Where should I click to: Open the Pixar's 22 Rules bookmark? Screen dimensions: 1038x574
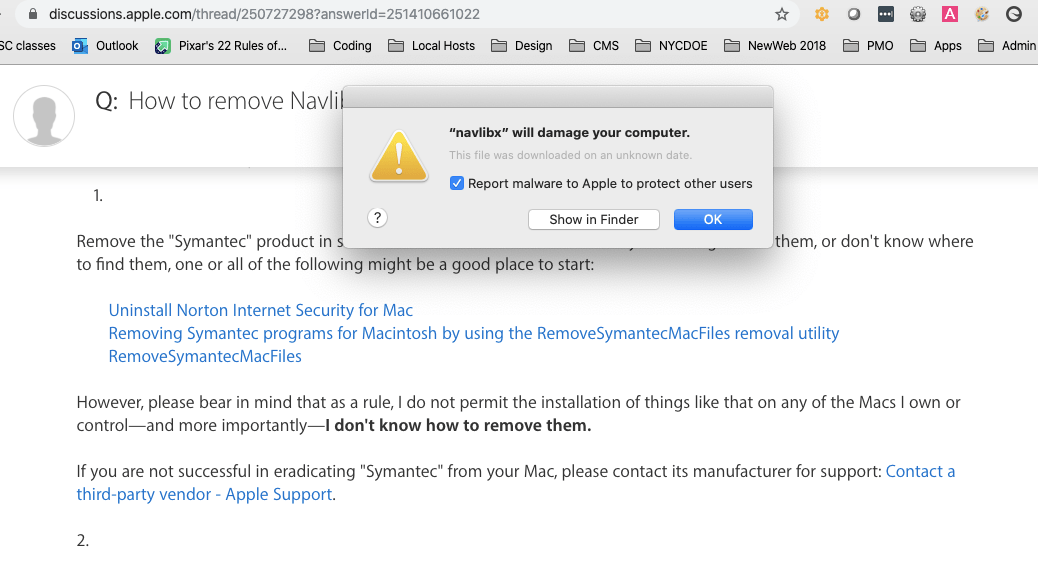[221, 46]
